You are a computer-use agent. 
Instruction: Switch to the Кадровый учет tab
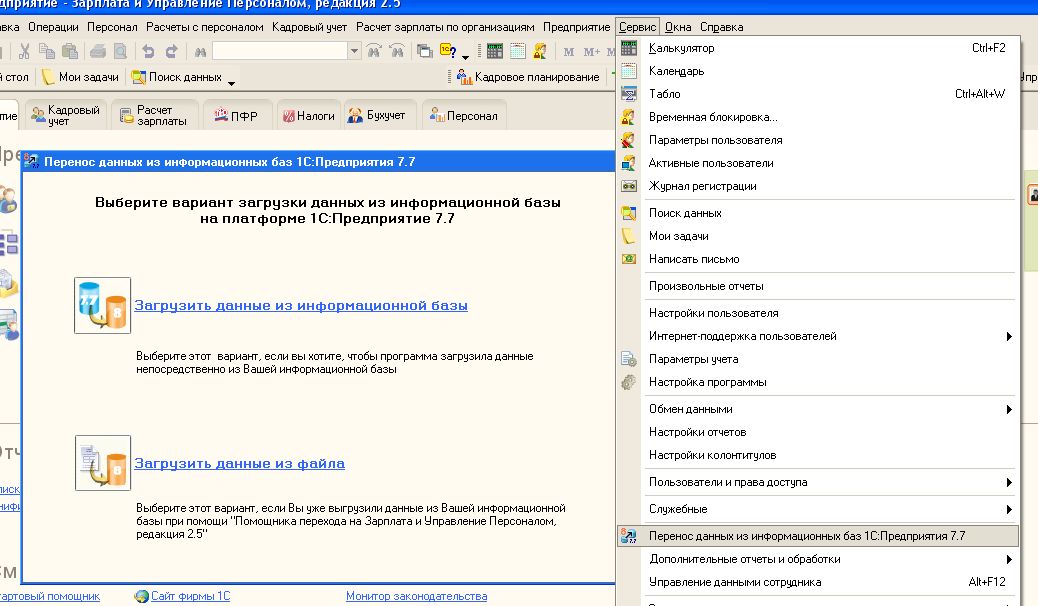(66, 115)
